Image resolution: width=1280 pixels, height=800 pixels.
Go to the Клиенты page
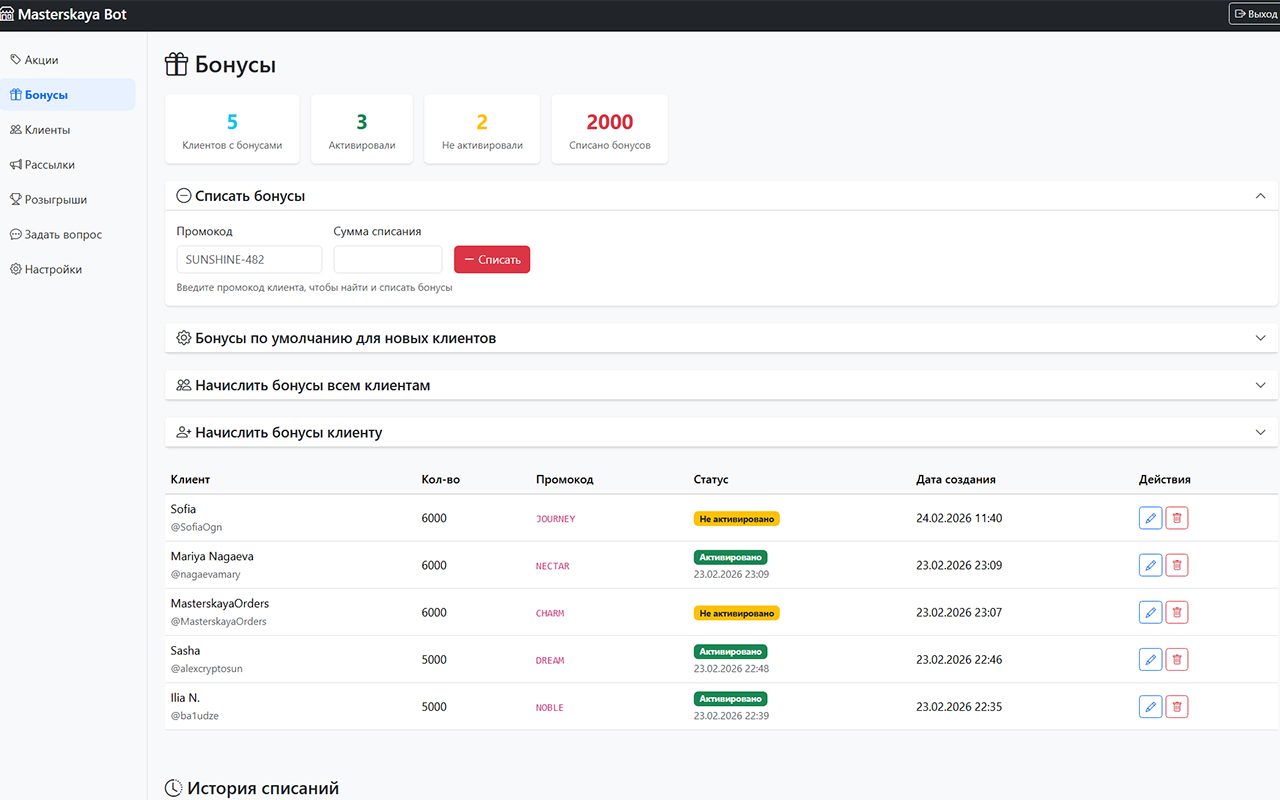47,130
